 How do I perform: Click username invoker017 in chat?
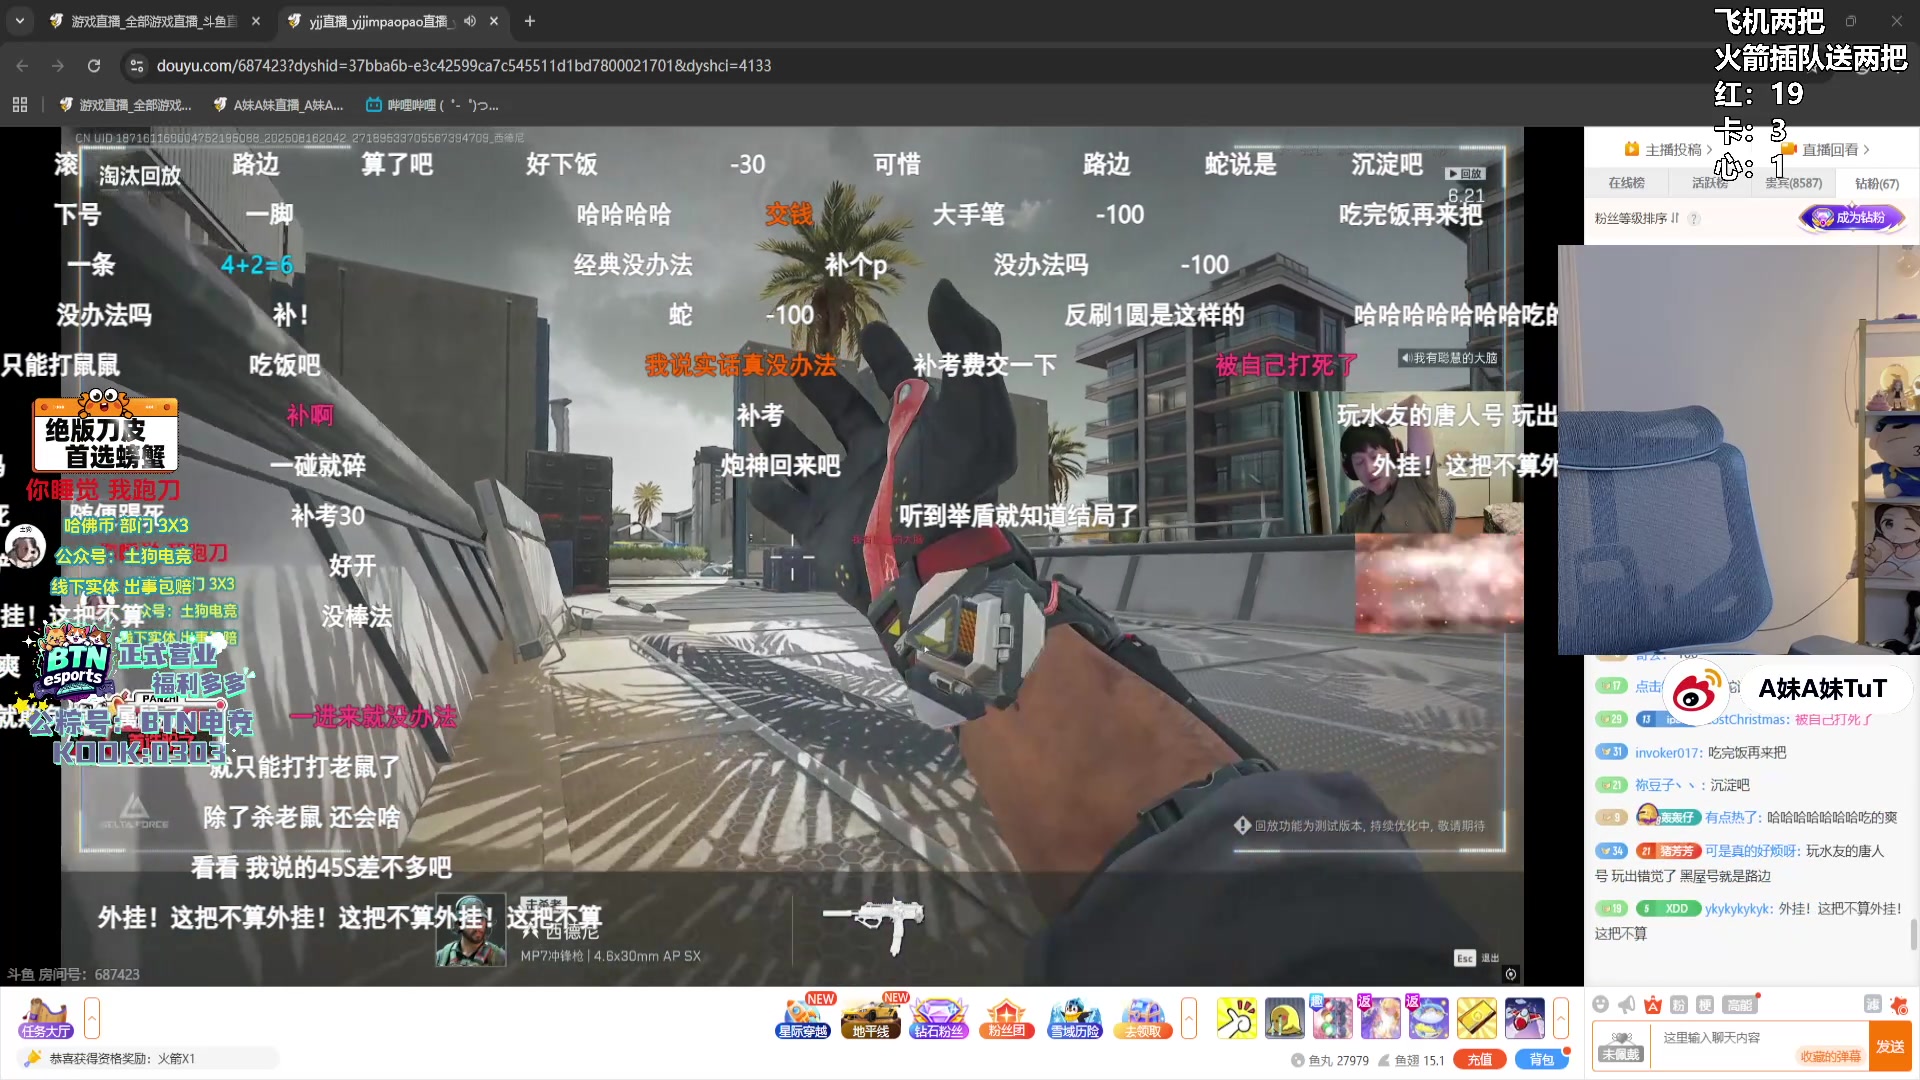(x=1667, y=753)
